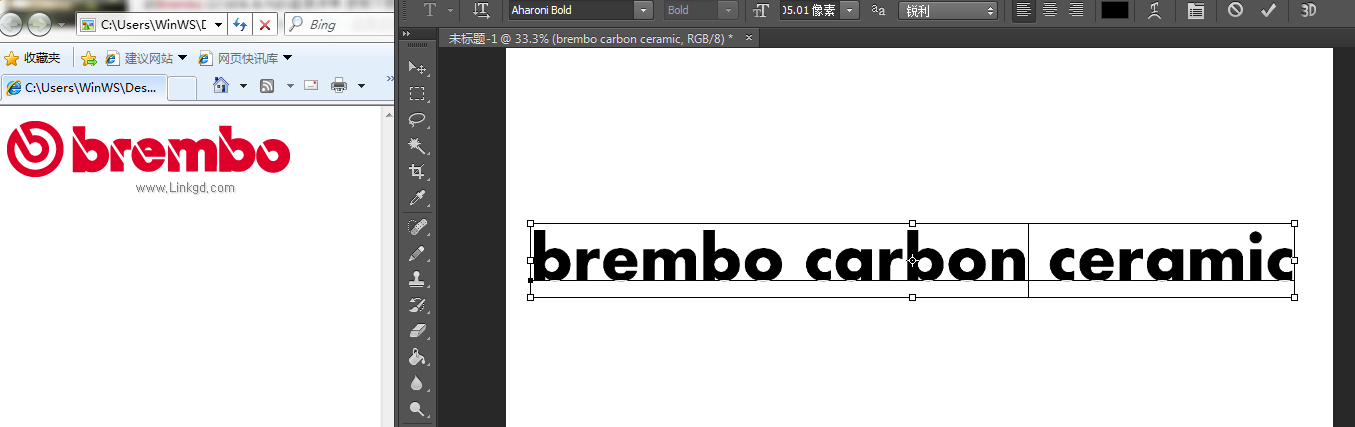Create warped text
1355x427 pixels.
(x=1155, y=10)
